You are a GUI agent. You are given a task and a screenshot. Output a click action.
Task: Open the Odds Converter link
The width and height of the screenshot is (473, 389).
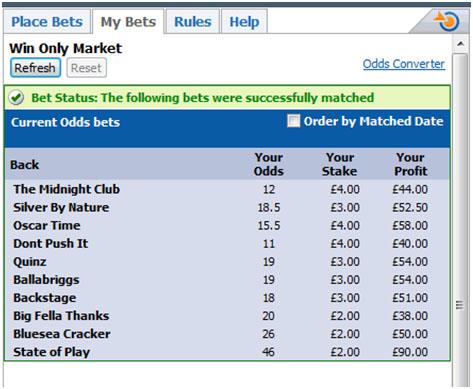(404, 64)
